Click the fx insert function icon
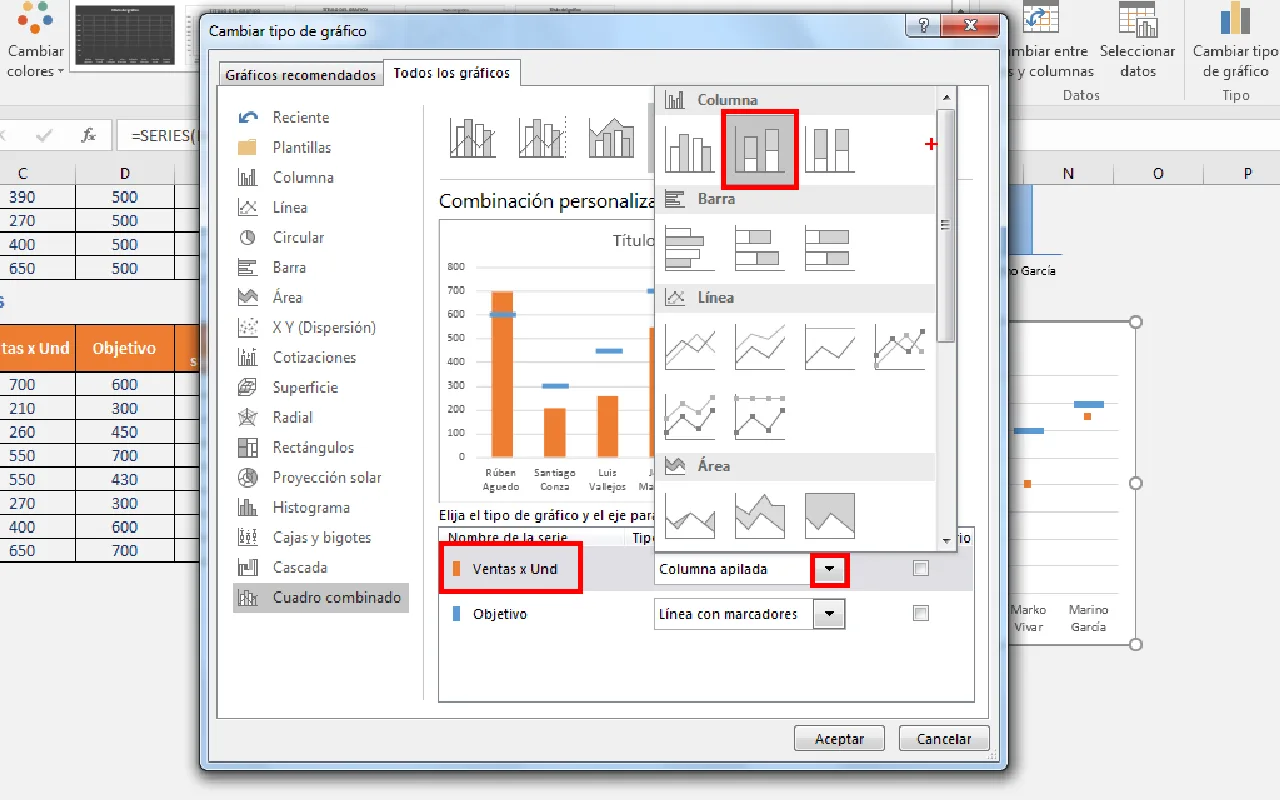1280x800 pixels. click(88, 135)
